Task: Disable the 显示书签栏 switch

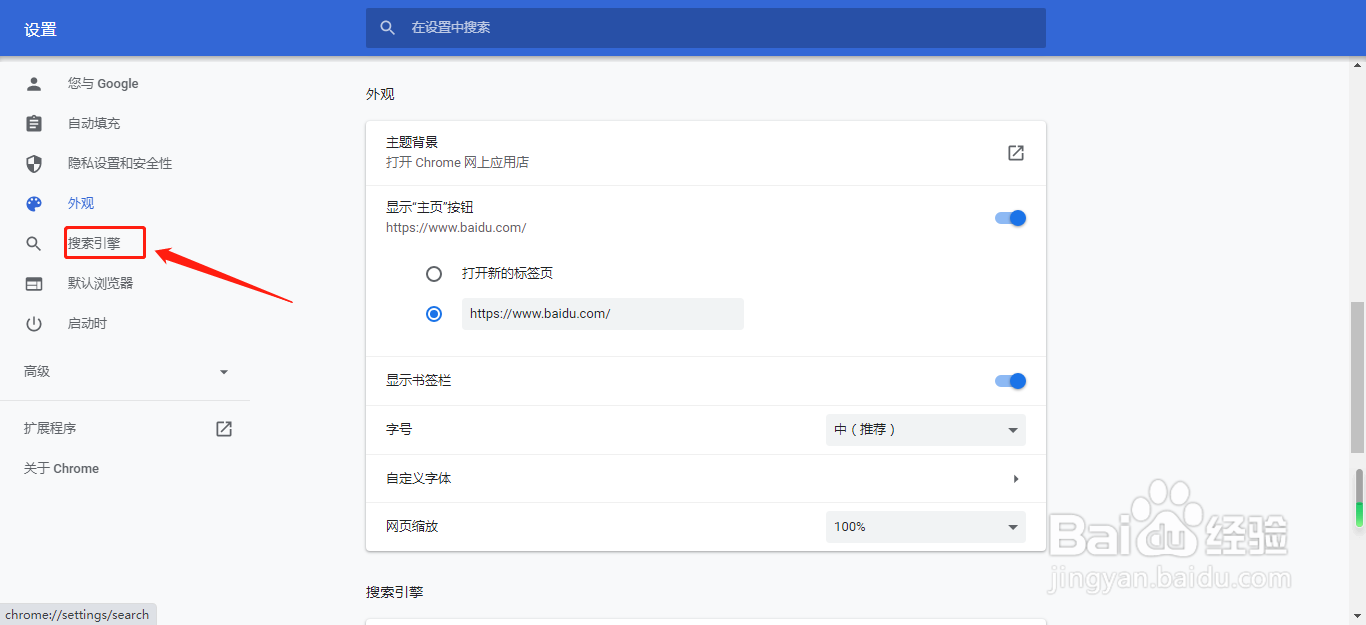Action: pos(1011,381)
